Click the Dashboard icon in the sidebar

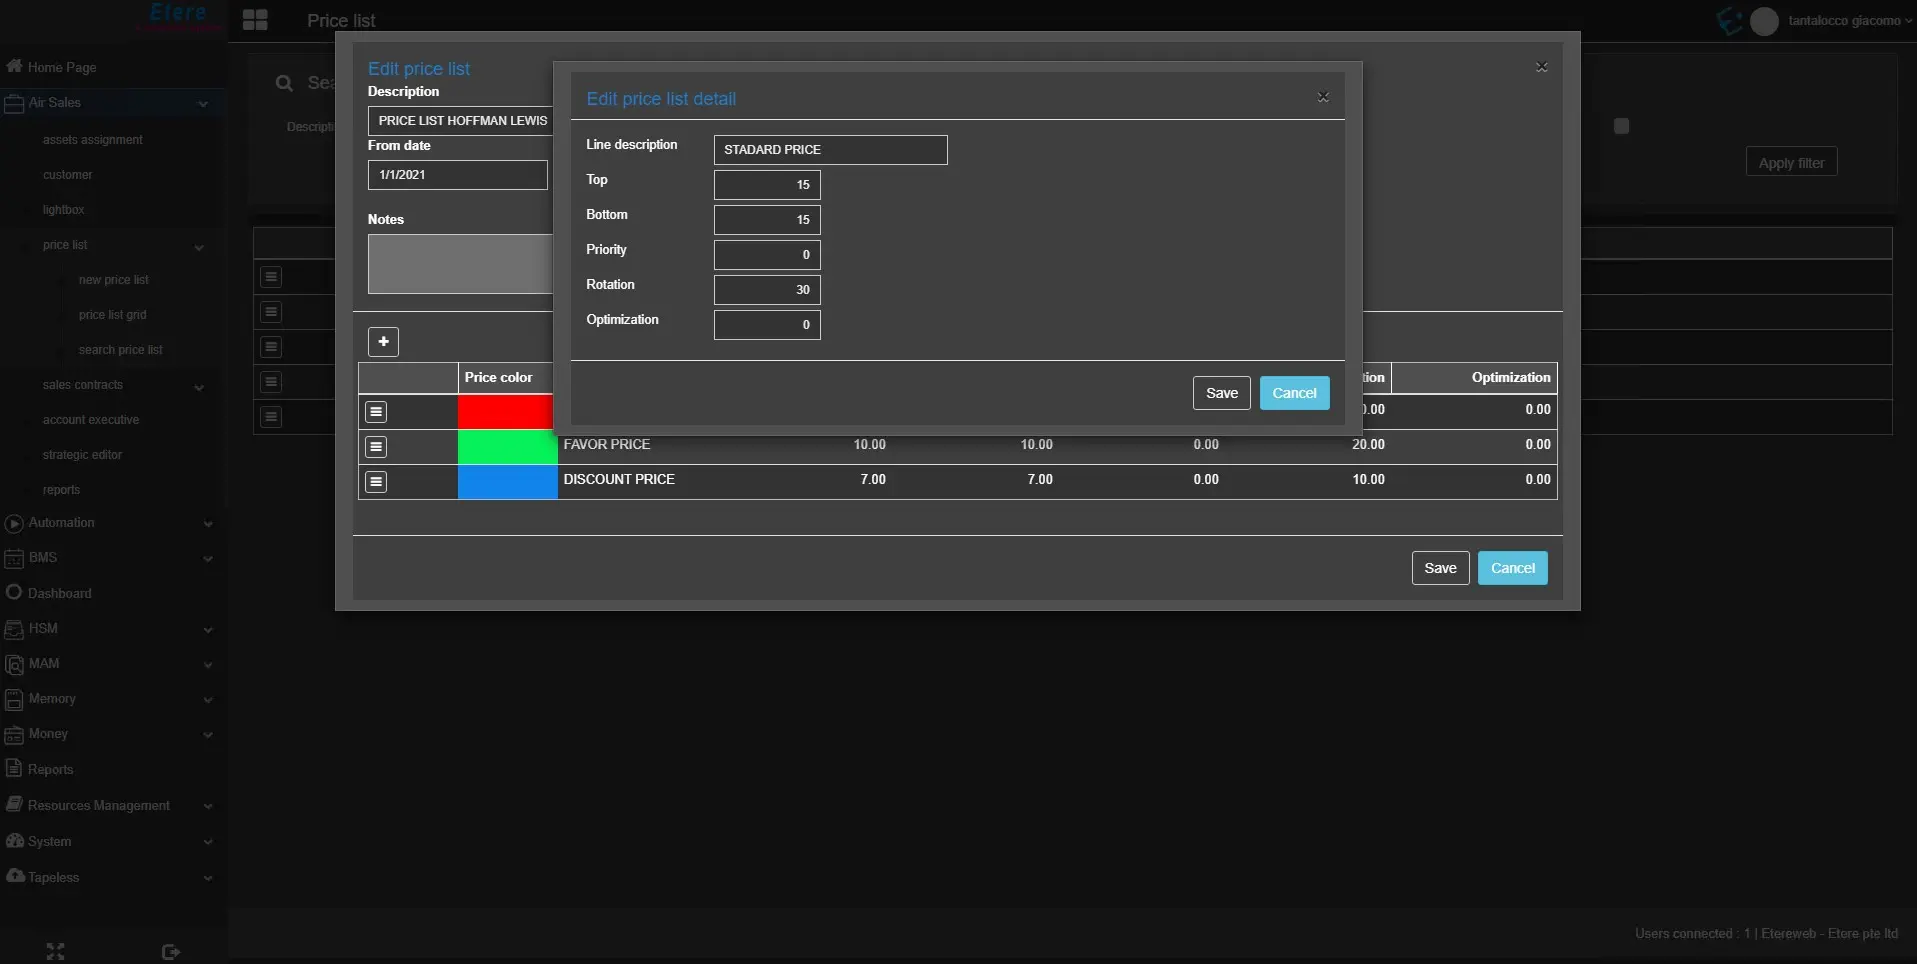tap(14, 592)
